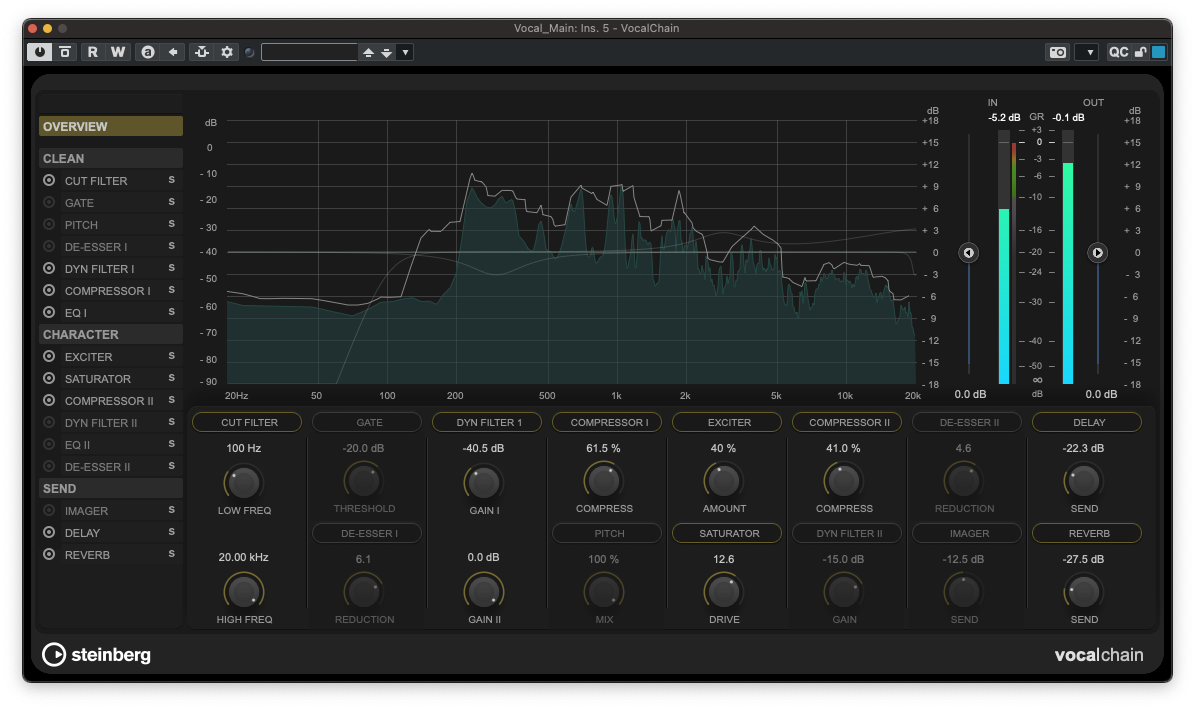Open the preset management dropdown arrow
Viewport: 1195px width, 709px height.
coord(405,53)
